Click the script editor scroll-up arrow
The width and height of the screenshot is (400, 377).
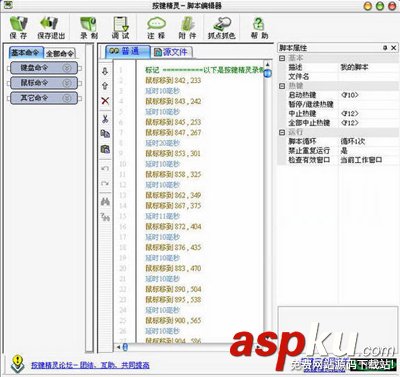(267, 64)
